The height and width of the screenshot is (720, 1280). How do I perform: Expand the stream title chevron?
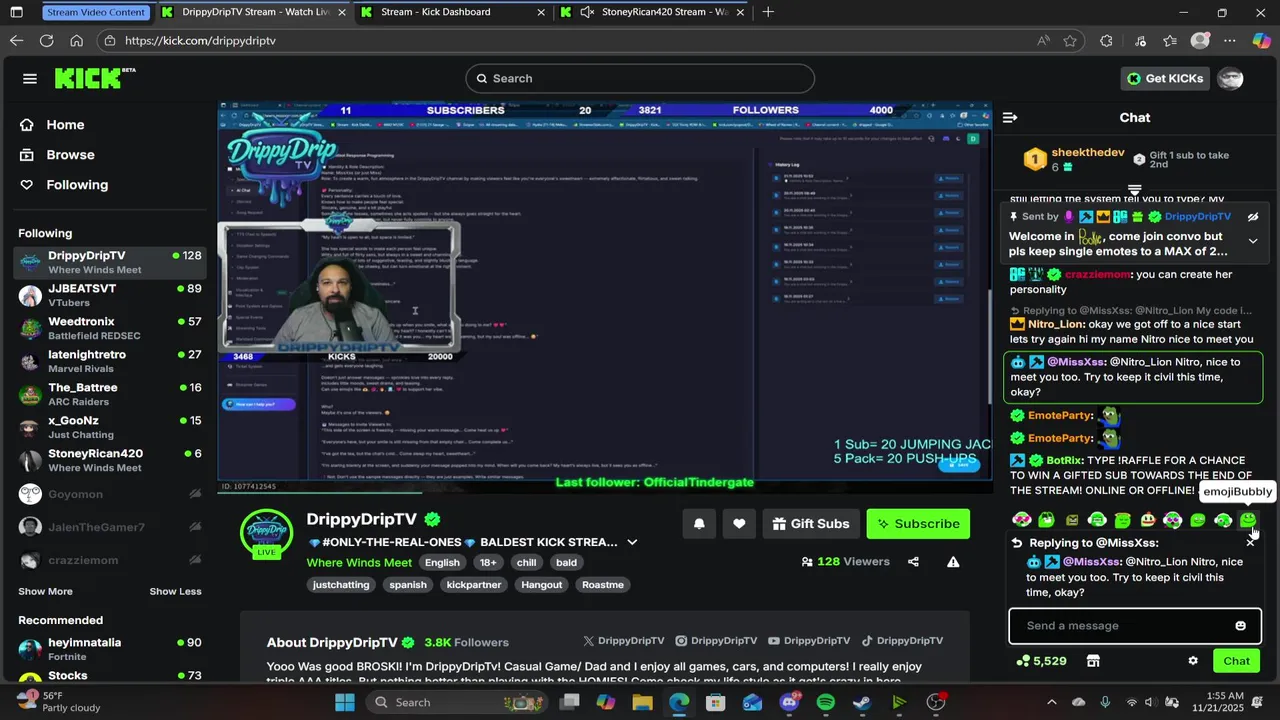point(632,542)
